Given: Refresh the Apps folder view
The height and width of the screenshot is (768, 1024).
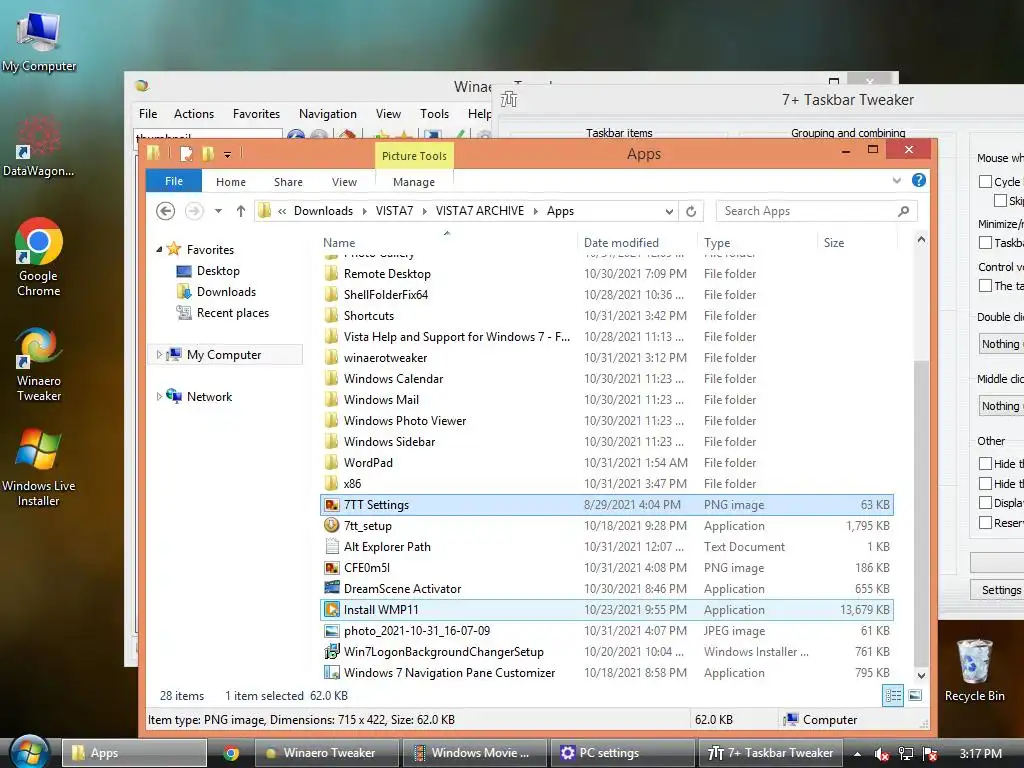Looking at the screenshot, I should [691, 211].
